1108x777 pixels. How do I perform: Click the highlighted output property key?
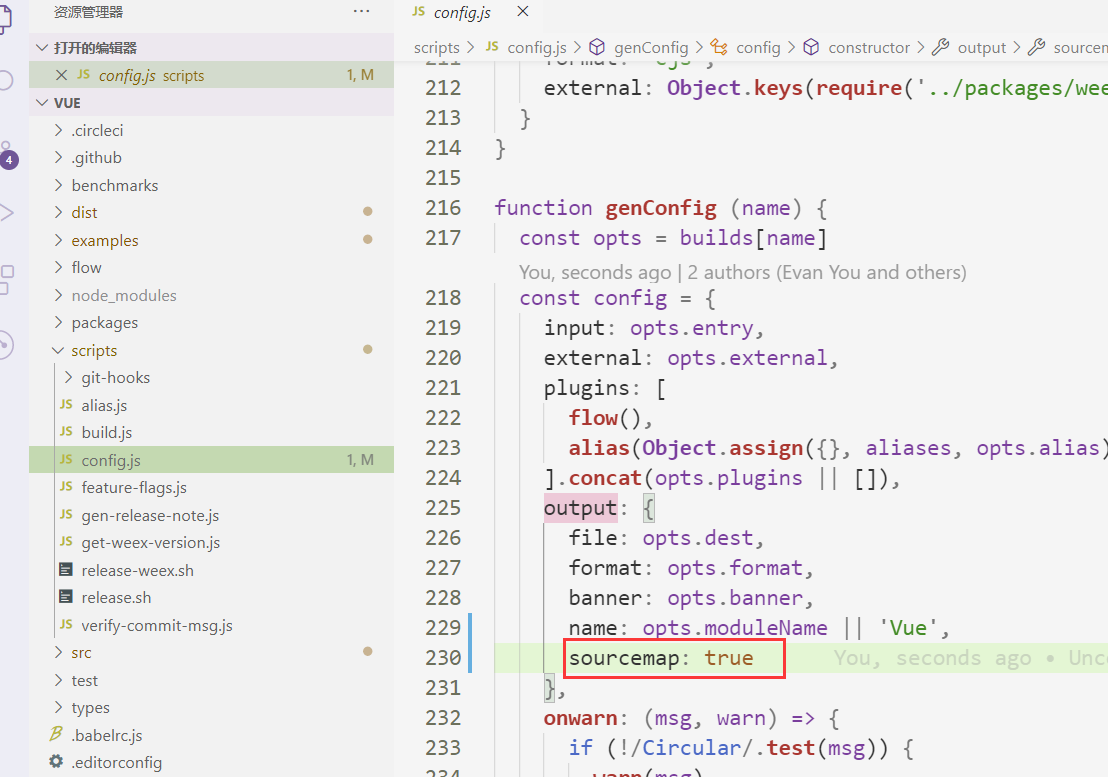coord(580,508)
